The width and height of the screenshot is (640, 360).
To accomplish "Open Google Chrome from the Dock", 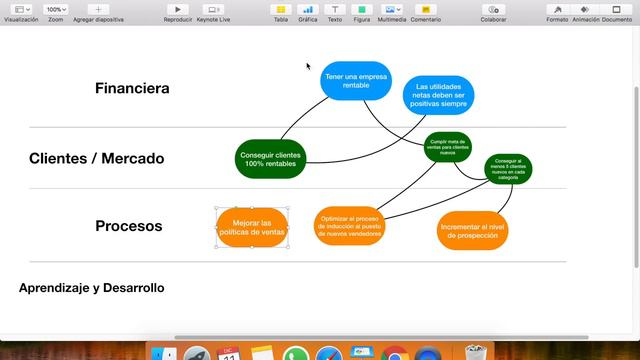I will (395, 353).
